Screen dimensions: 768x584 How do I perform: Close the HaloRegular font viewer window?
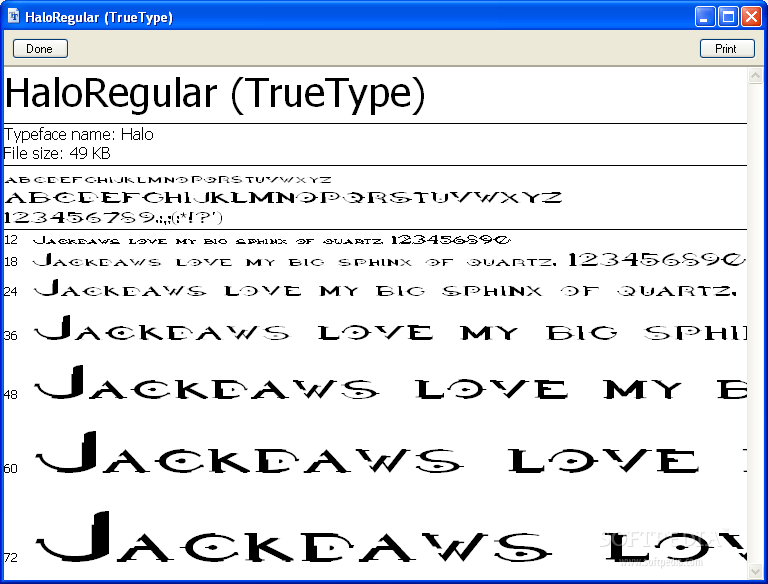click(751, 17)
